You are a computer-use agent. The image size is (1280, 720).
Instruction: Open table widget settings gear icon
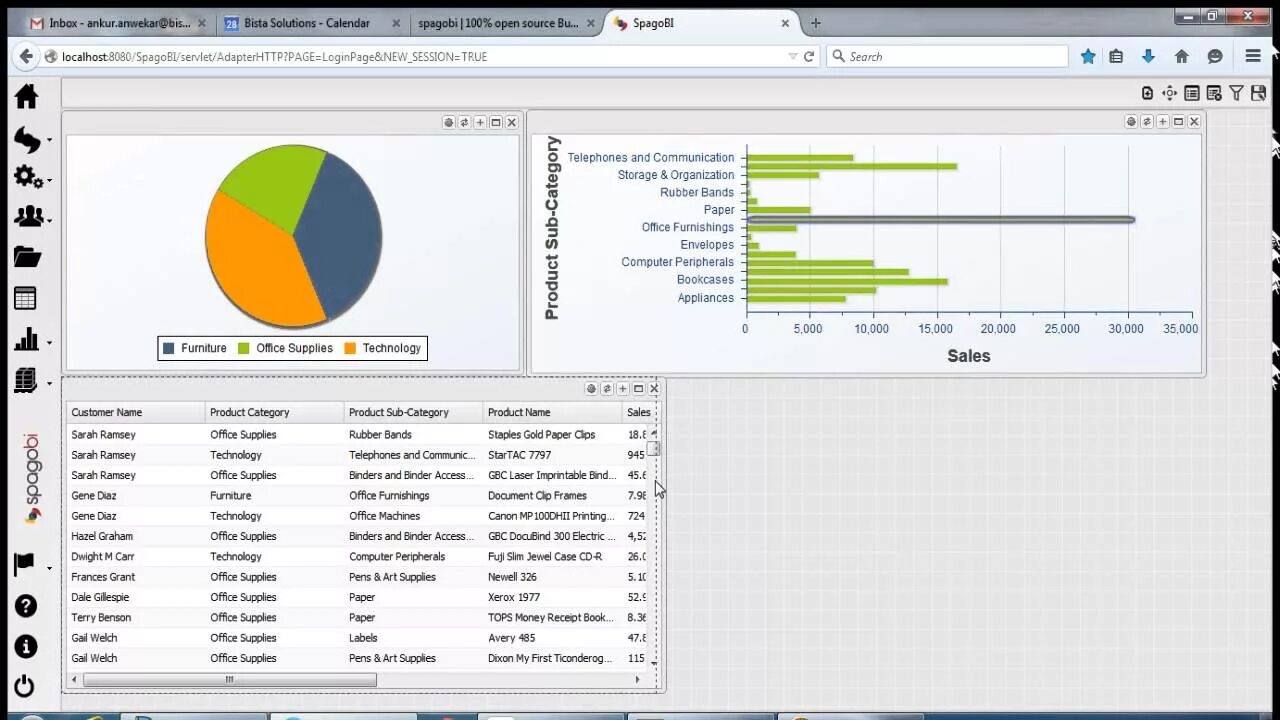point(591,389)
